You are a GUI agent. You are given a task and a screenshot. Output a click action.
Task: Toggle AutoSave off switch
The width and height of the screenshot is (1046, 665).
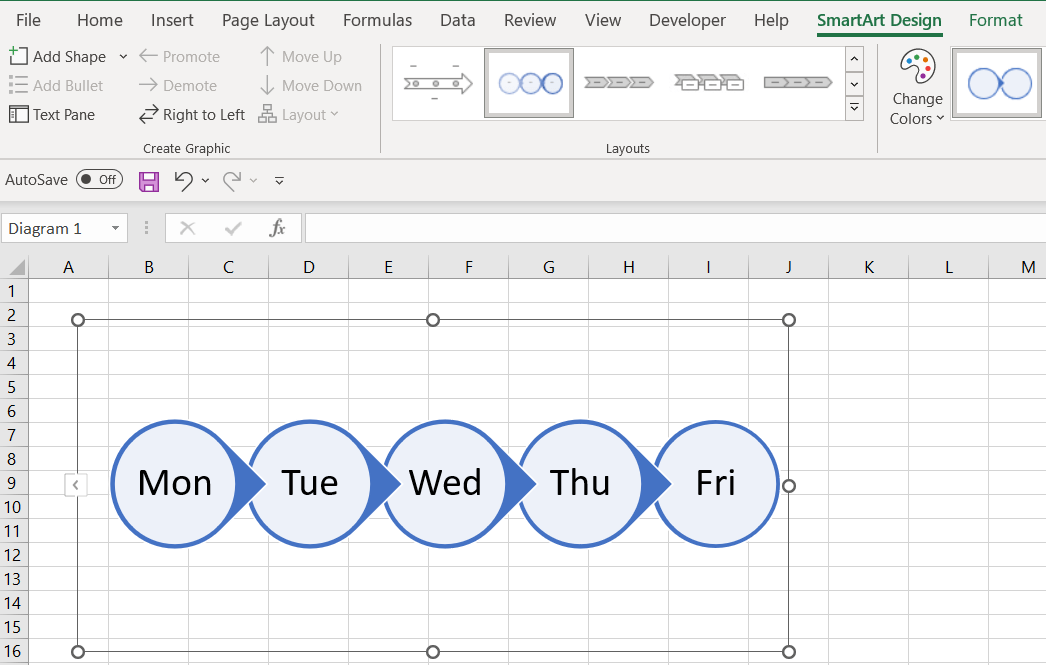[99, 180]
